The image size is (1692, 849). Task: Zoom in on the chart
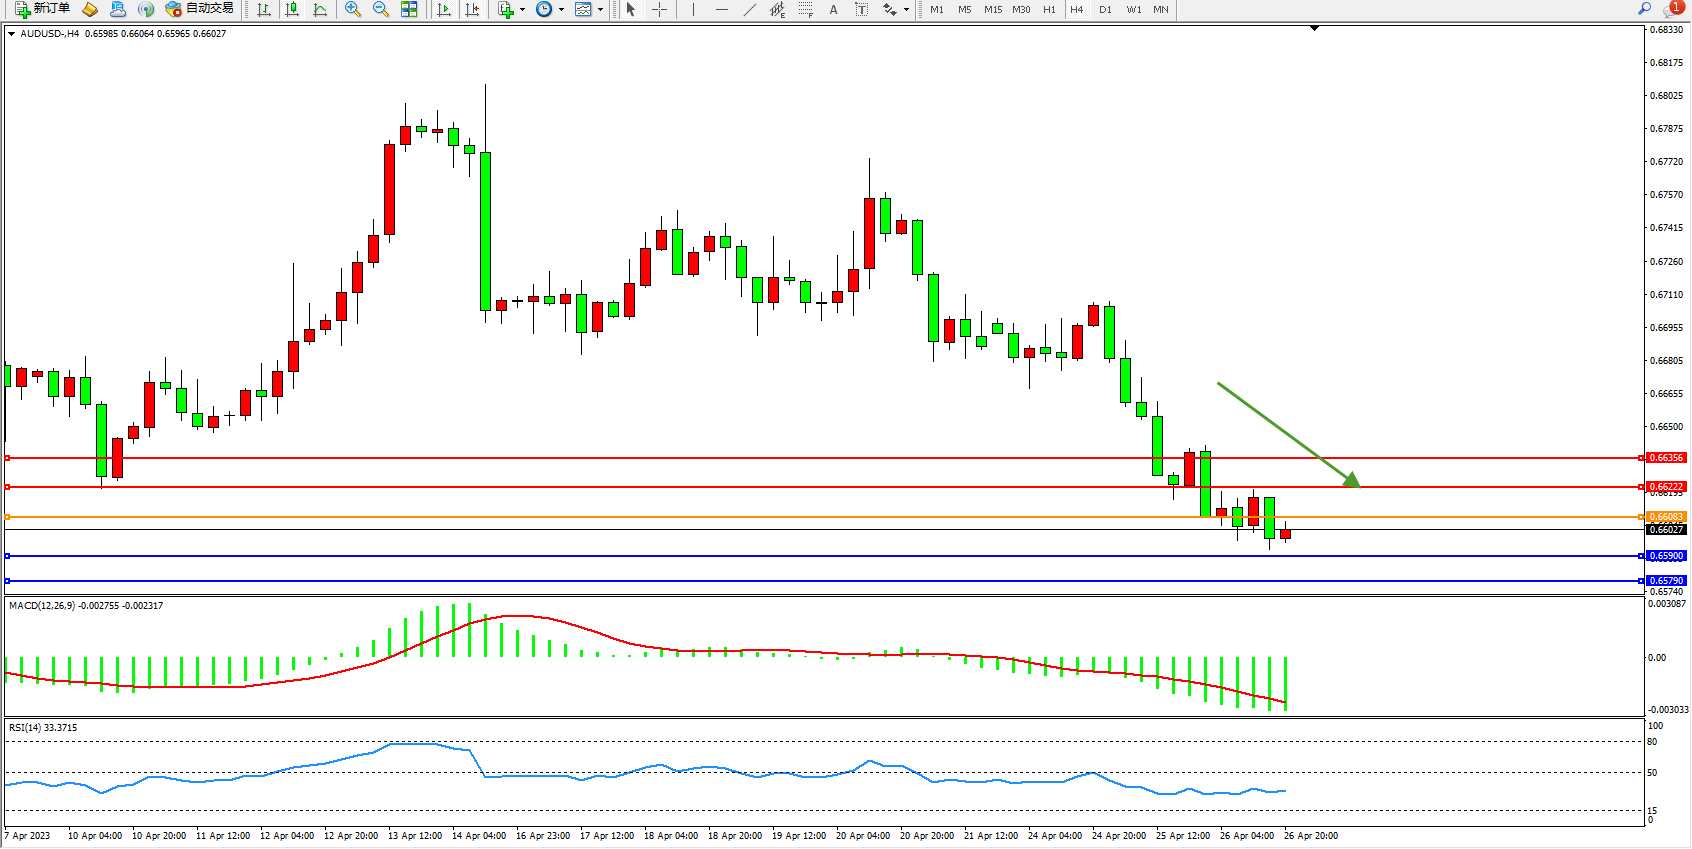352,9
